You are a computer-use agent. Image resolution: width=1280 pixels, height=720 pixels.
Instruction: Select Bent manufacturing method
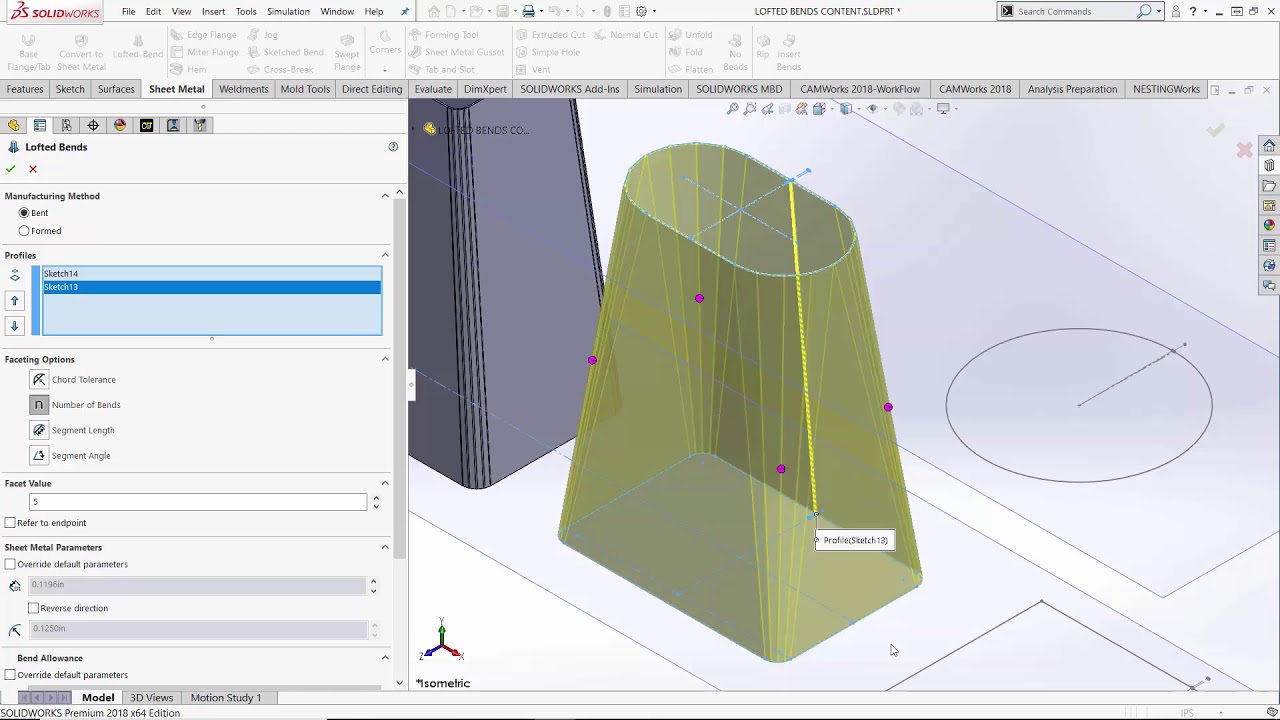click(24, 213)
